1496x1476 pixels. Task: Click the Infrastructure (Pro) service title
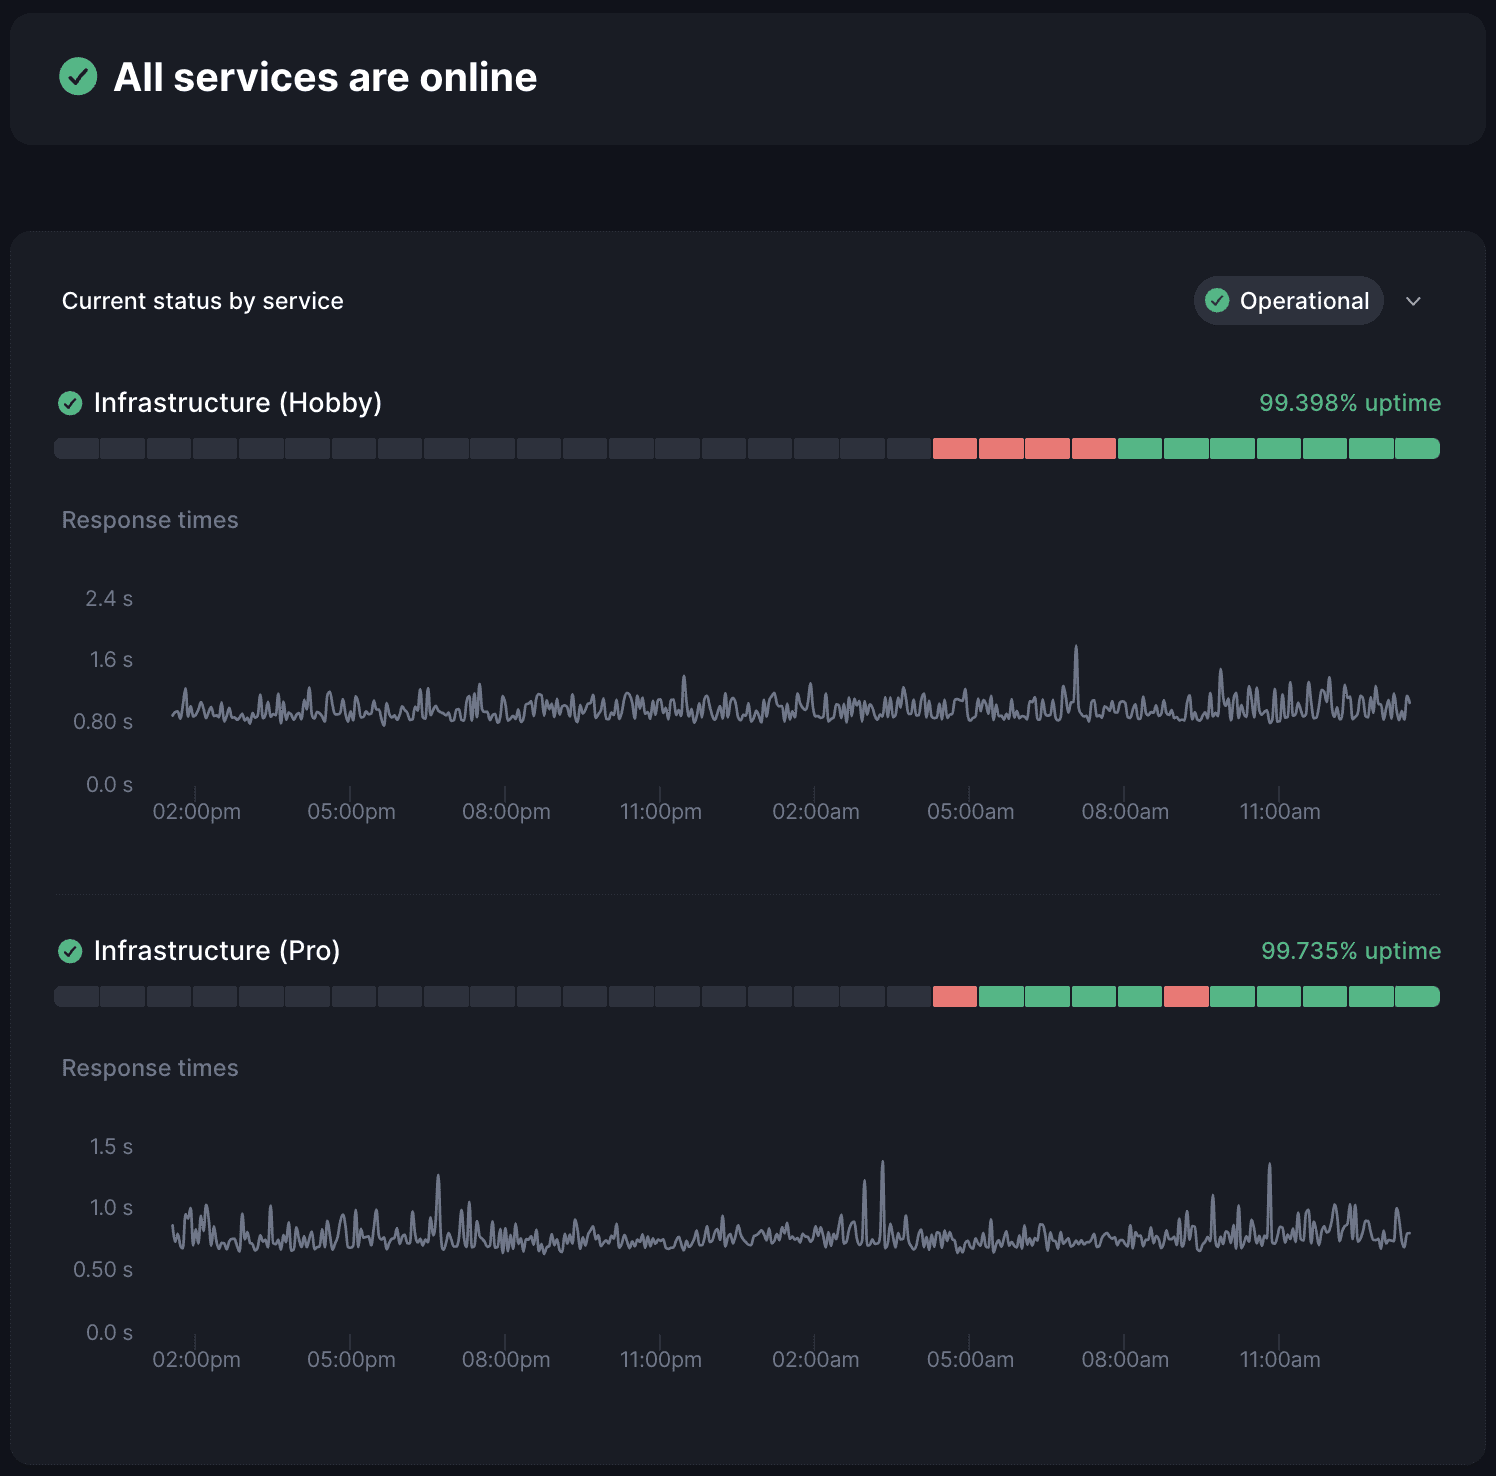tap(217, 950)
